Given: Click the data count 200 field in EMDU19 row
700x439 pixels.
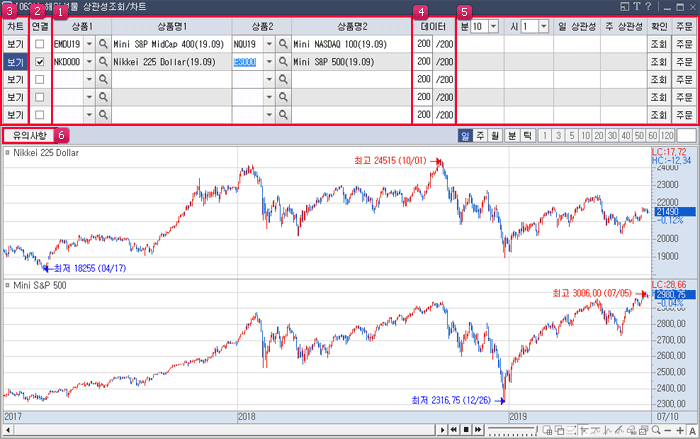Looking at the screenshot, I should [x=423, y=44].
